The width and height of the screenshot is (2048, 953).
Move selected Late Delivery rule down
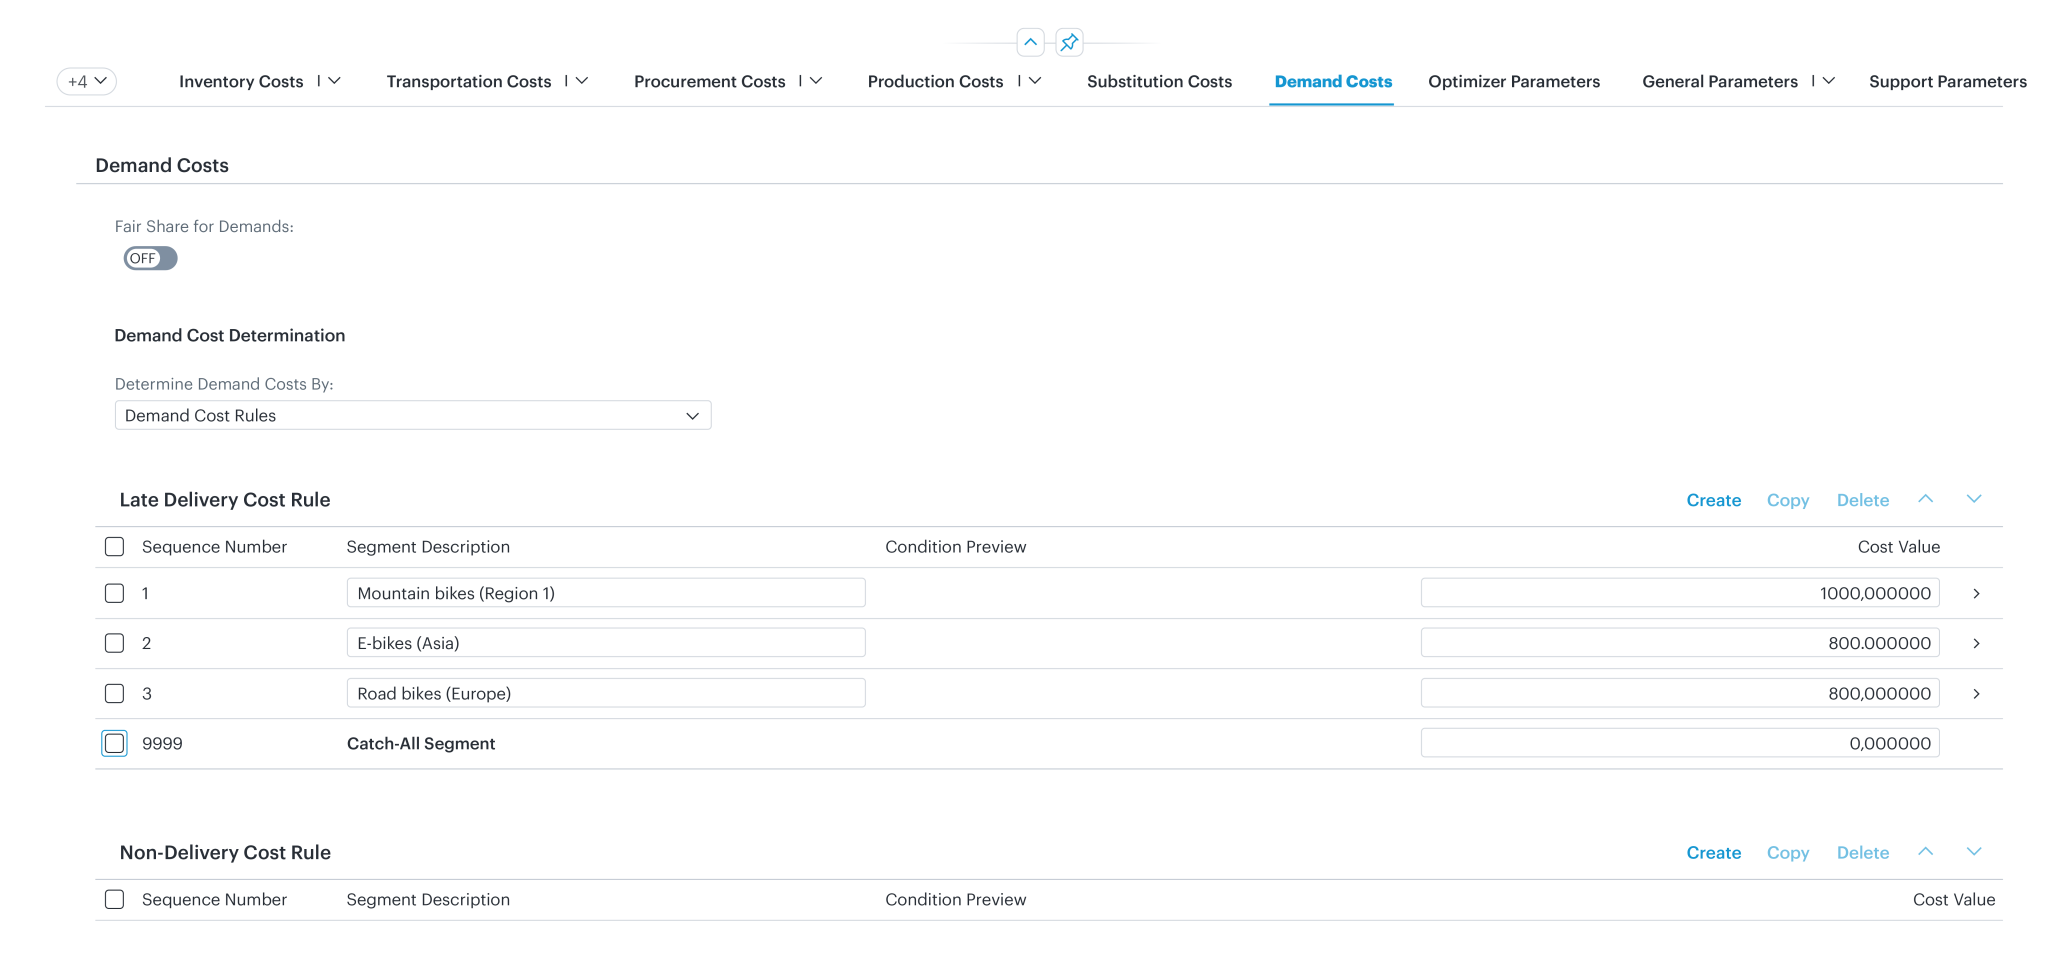pyautogui.click(x=1974, y=499)
